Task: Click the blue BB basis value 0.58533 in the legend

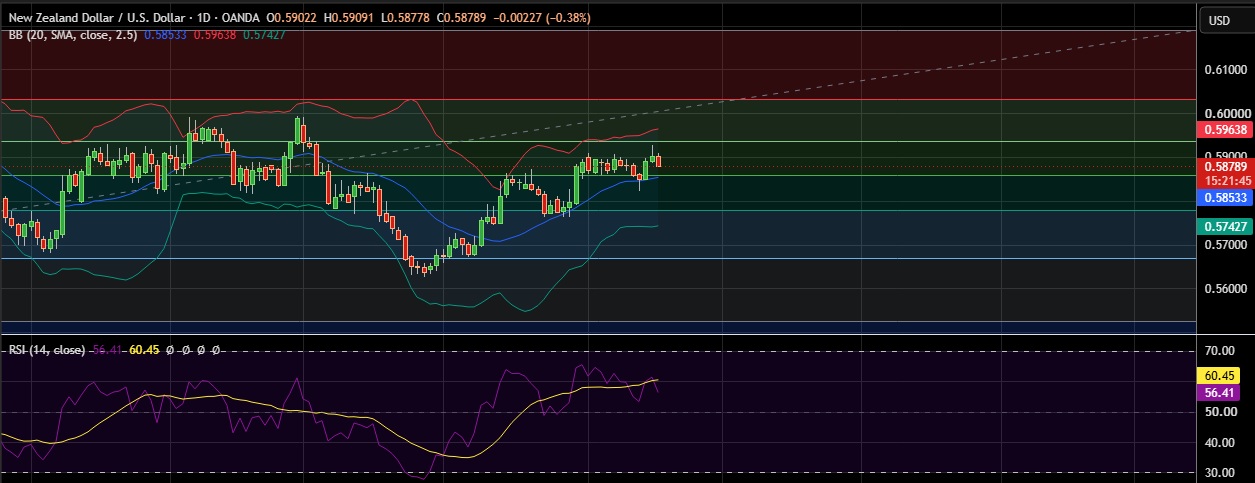Action: [165, 34]
